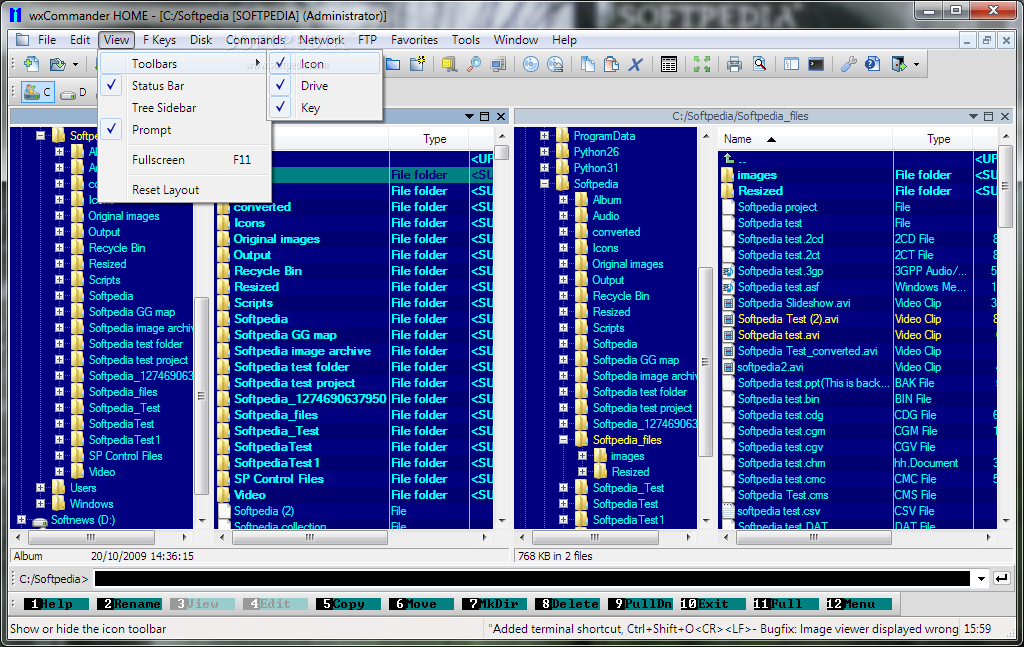Click the disc image toolbar icon
This screenshot has width=1024, height=647.
click(x=555, y=64)
